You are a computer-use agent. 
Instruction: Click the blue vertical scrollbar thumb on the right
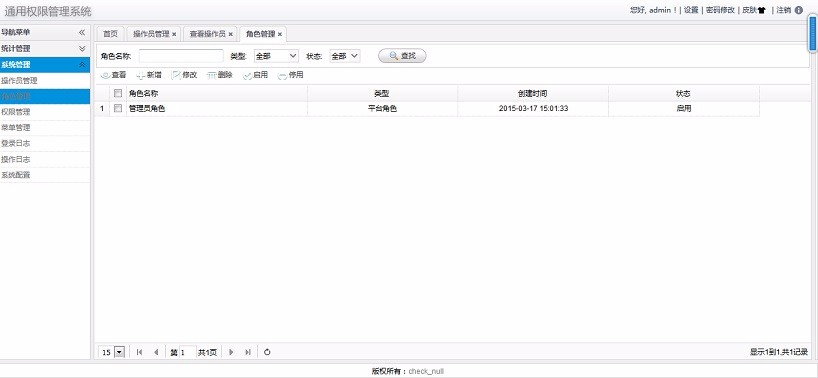pyautogui.click(x=813, y=33)
